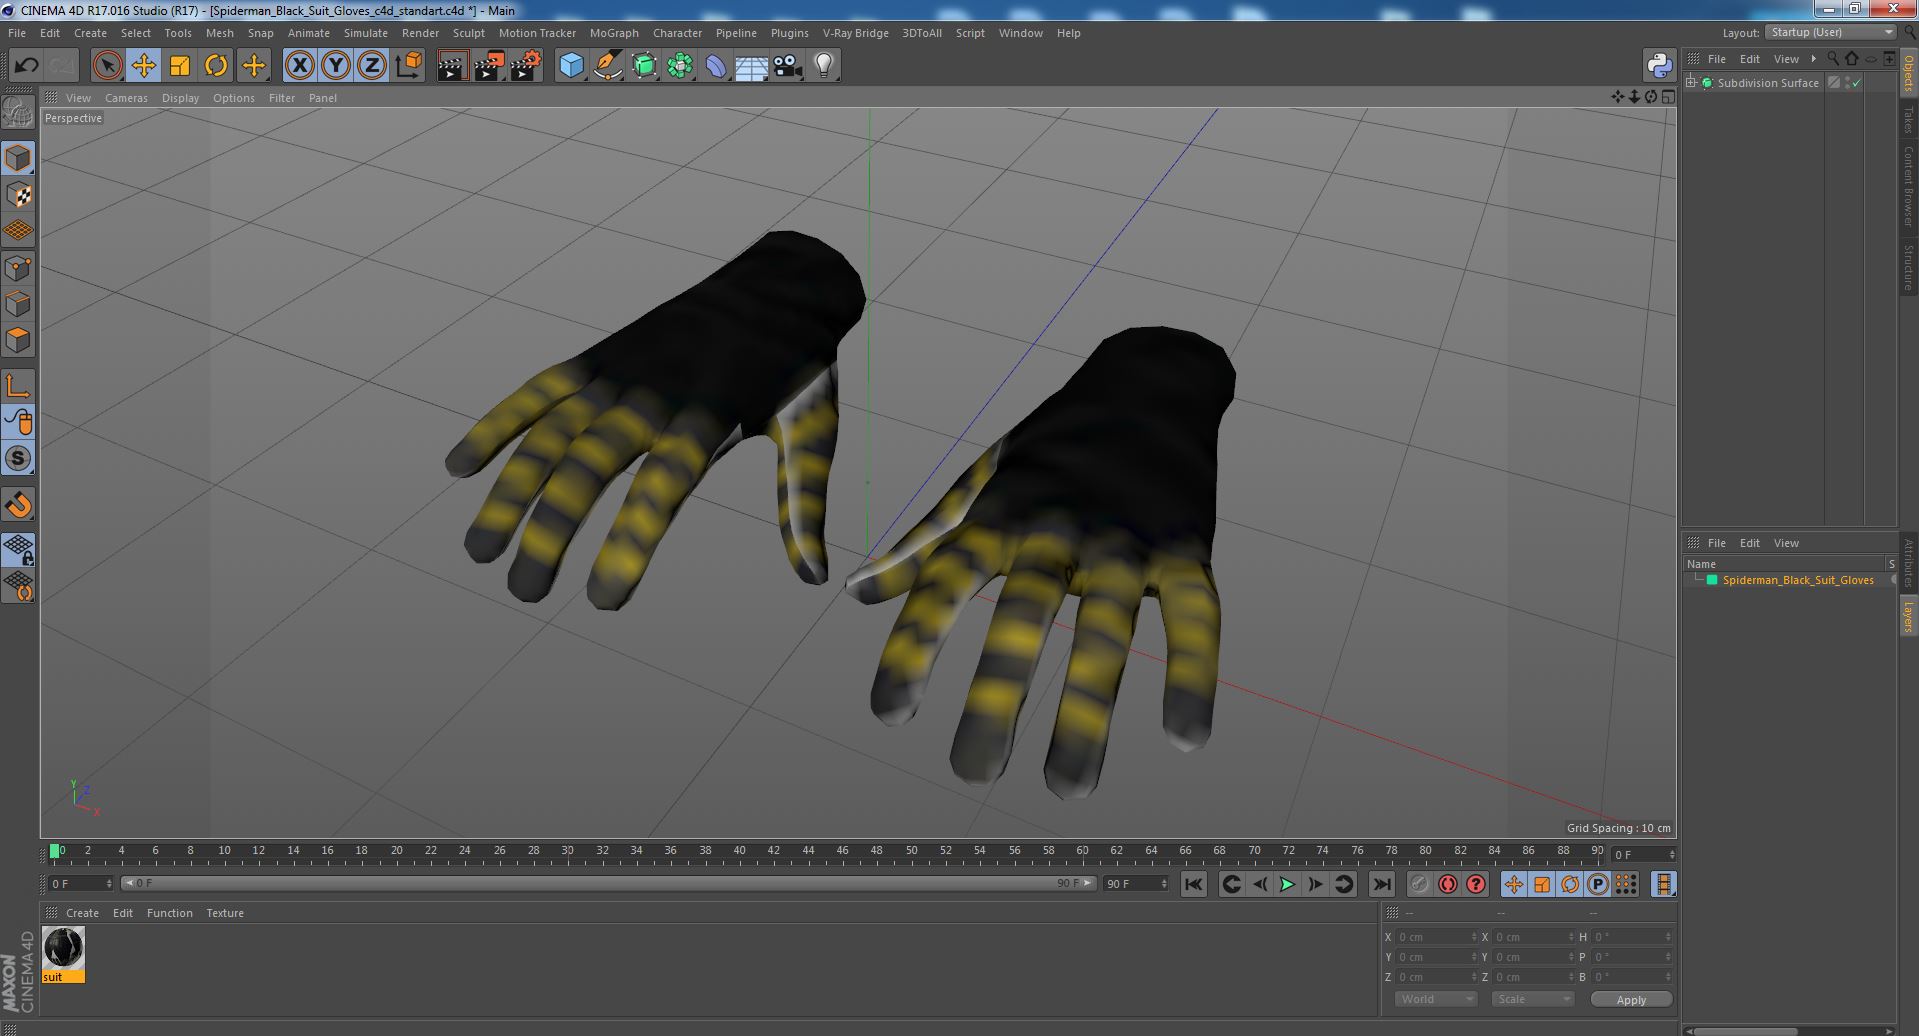Switch to Points mode
This screenshot has width=1919, height=1036.
coord(18,268)
